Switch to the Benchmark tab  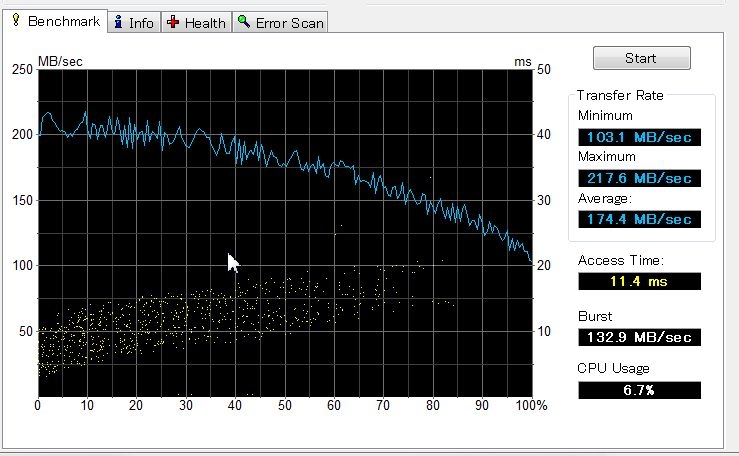[x=55, y=21]
